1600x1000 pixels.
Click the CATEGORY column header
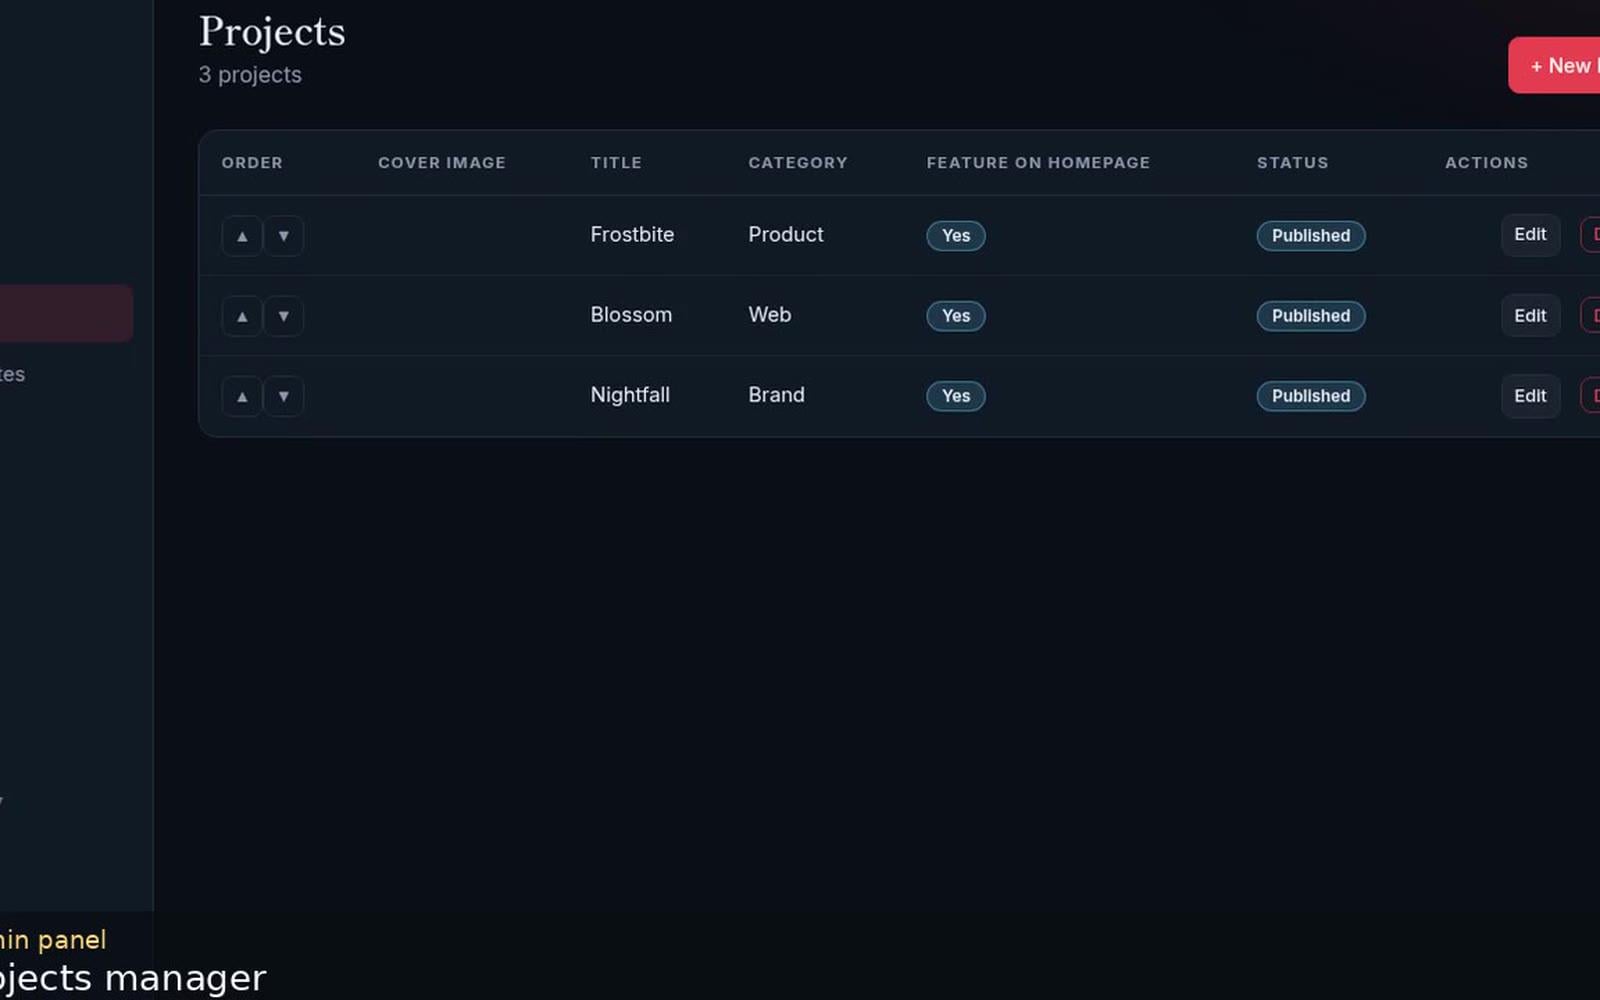[x=798, y=163]
